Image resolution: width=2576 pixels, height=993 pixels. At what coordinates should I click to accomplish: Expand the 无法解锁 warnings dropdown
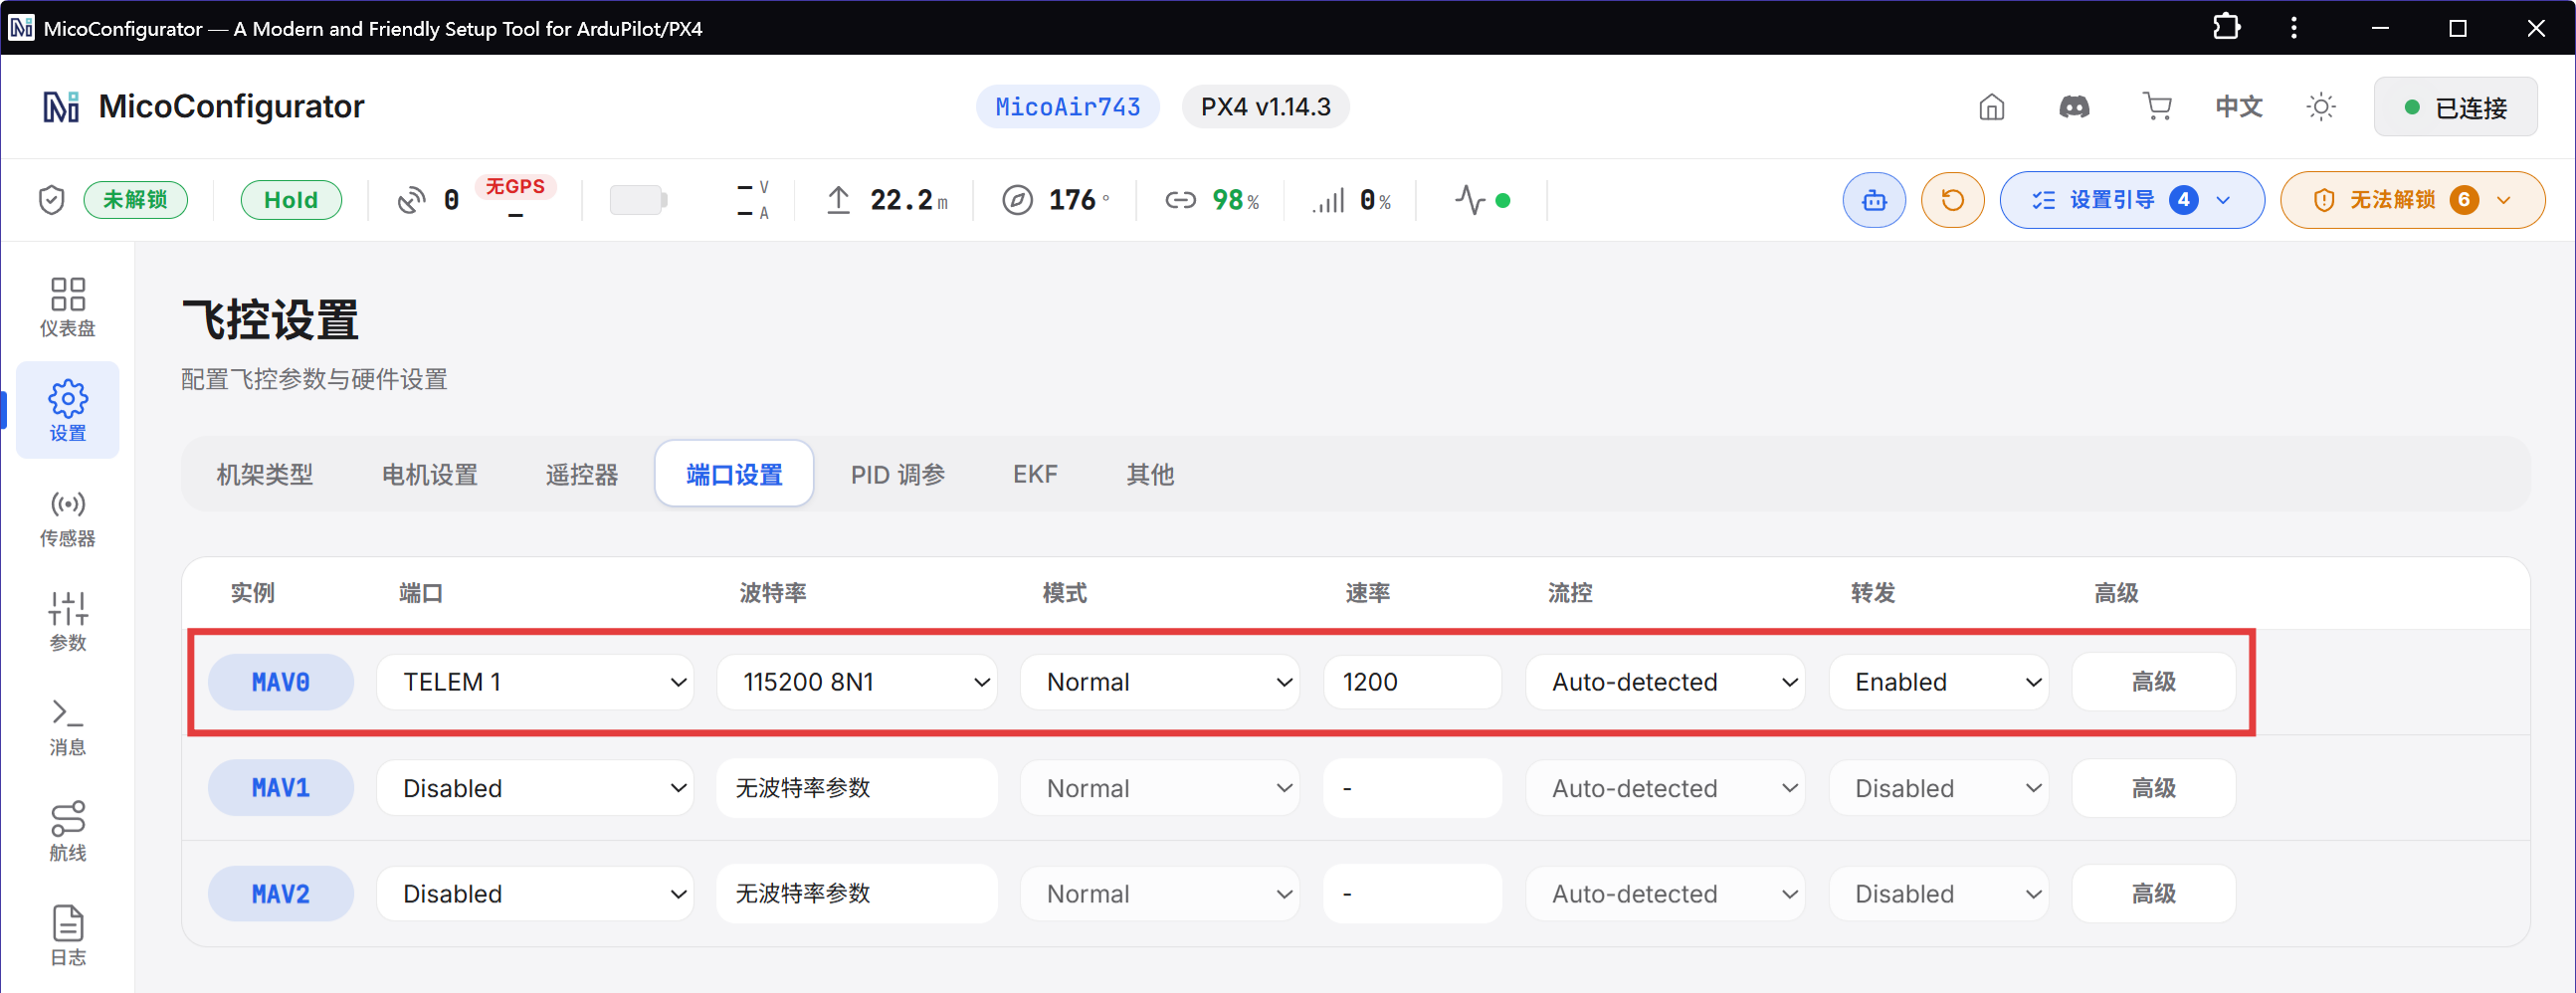tap(2412, 200)
